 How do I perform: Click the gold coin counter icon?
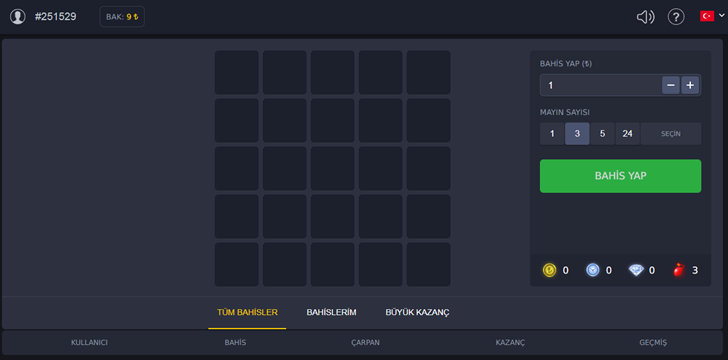(549, 270)
